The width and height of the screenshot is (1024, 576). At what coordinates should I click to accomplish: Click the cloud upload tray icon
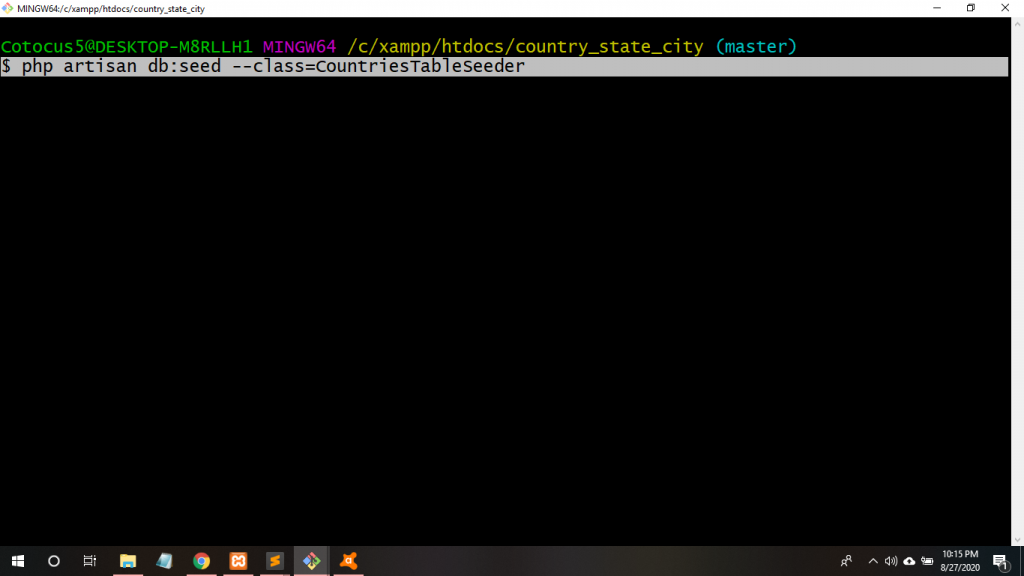tap(909, 561)
